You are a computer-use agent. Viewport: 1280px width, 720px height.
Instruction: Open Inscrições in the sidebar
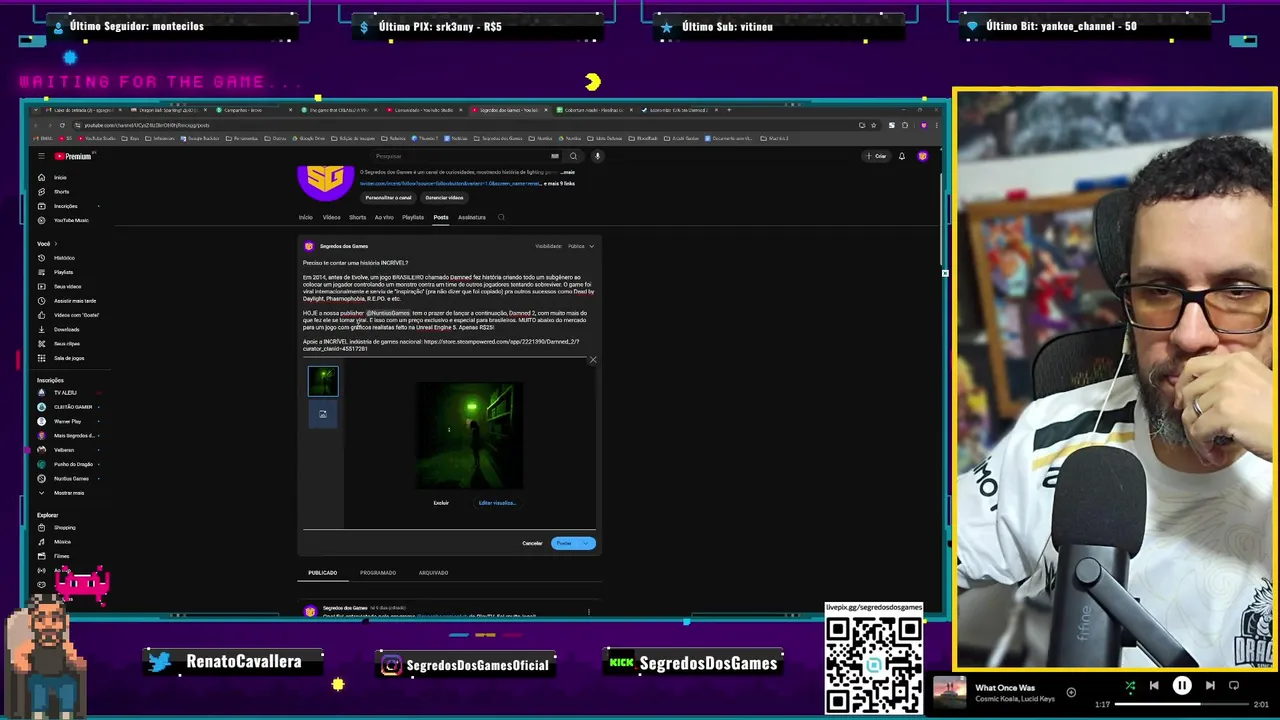click(65, 206)
